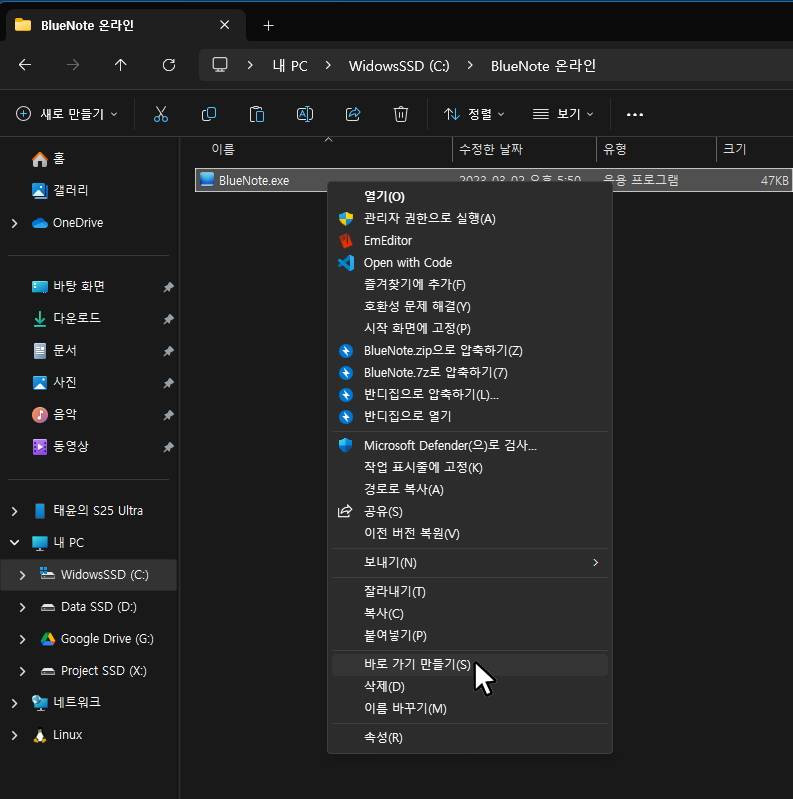Choose 속성(R) in context menu
The height and width of the screenshot is (799, 793).
tap(469, 737)
